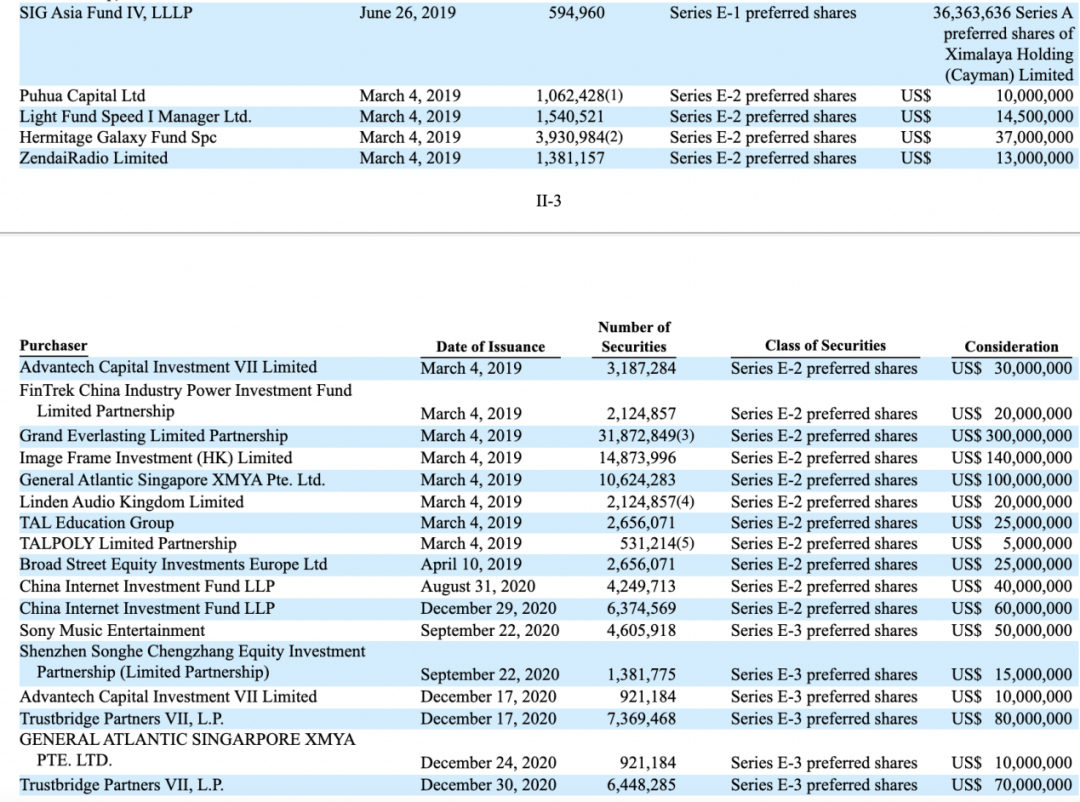The width and height of the screenshot is (1080, 802).
Task: Click the "Purchaser" column header
Action: 53,346
